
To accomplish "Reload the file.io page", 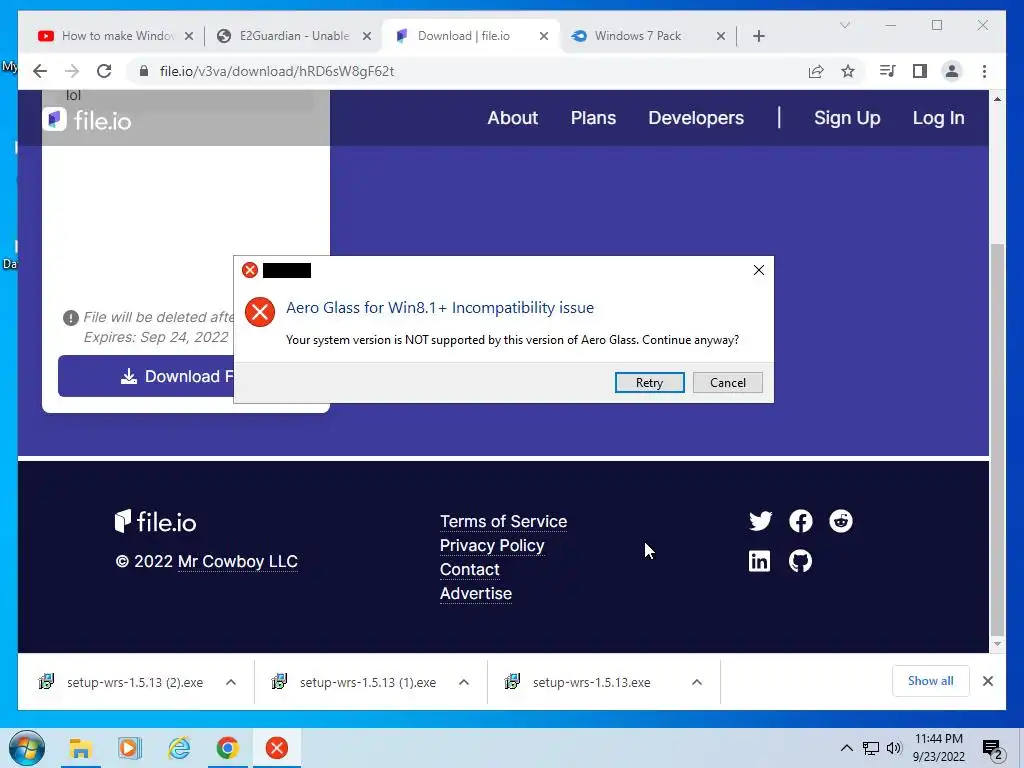I will coord(104,71).
